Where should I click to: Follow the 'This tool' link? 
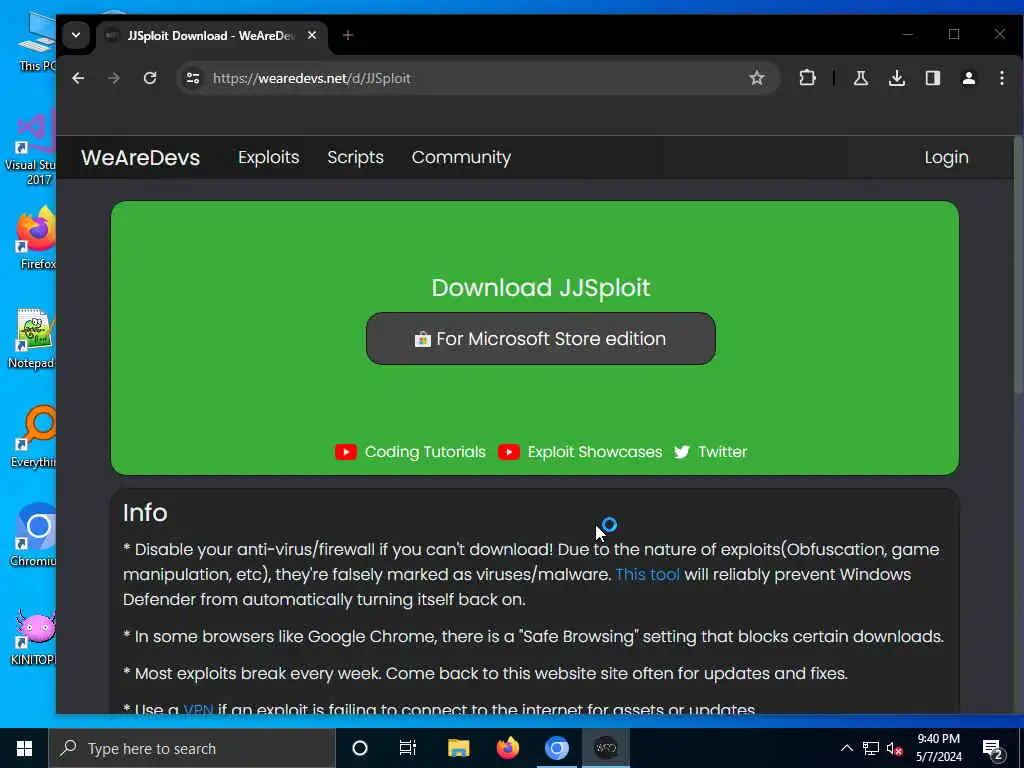point(647,575)
